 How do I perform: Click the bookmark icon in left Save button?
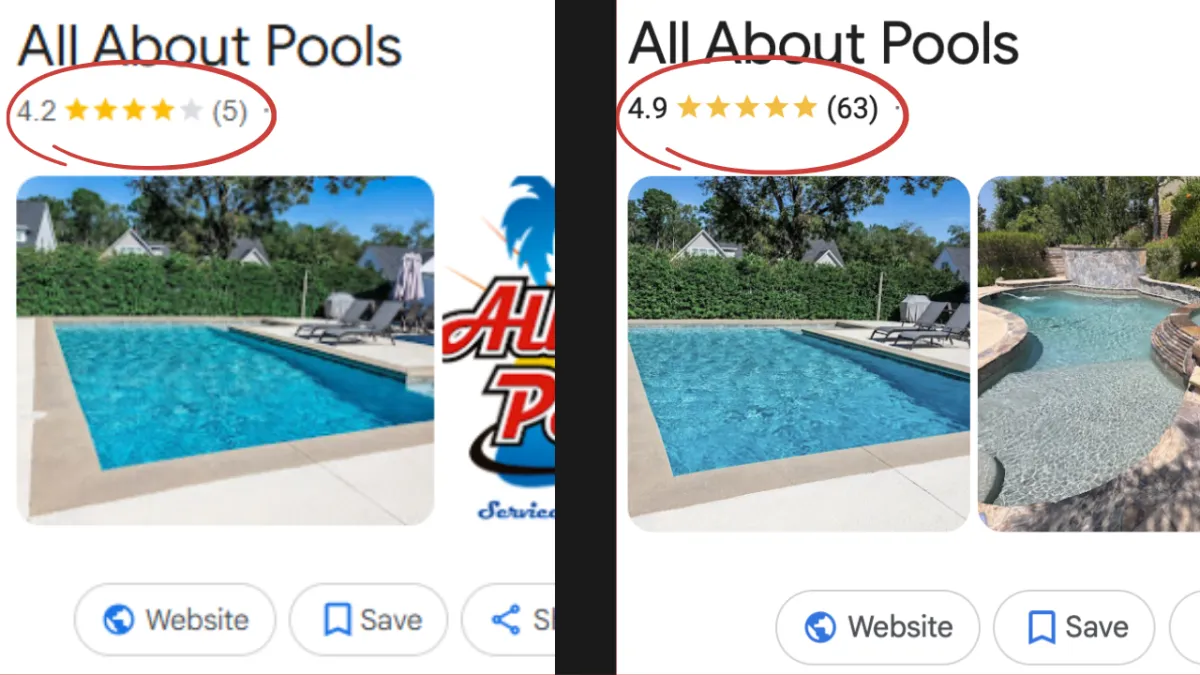point(337,620)
